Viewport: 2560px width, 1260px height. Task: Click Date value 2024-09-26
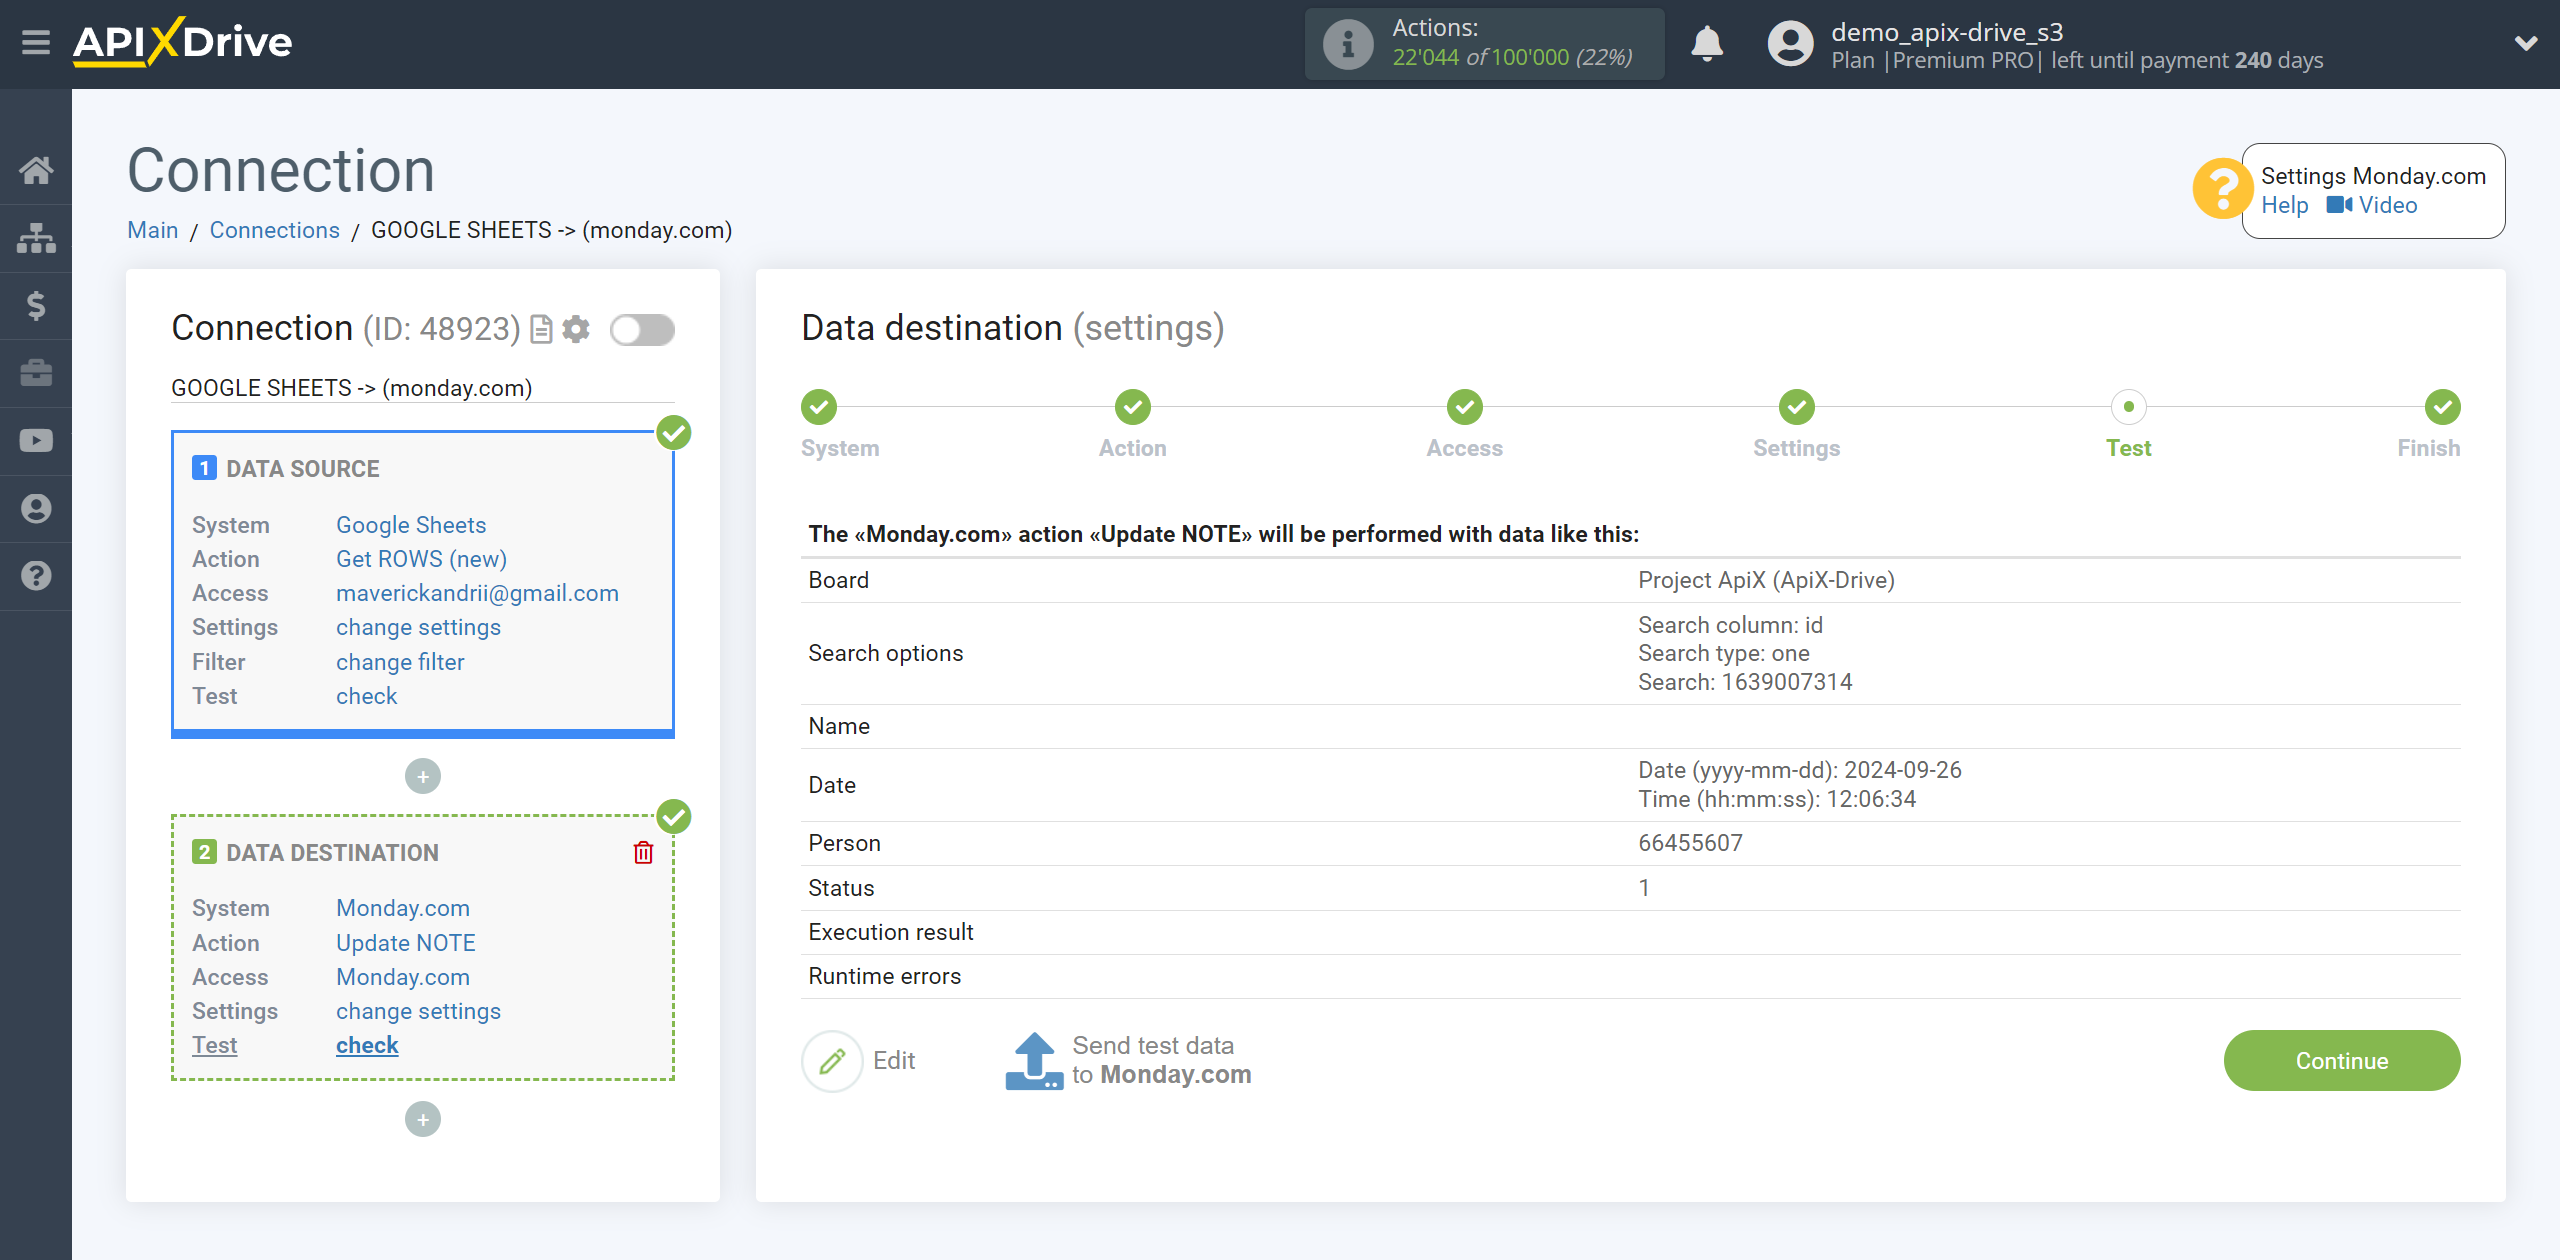(x=1800, y=770)
